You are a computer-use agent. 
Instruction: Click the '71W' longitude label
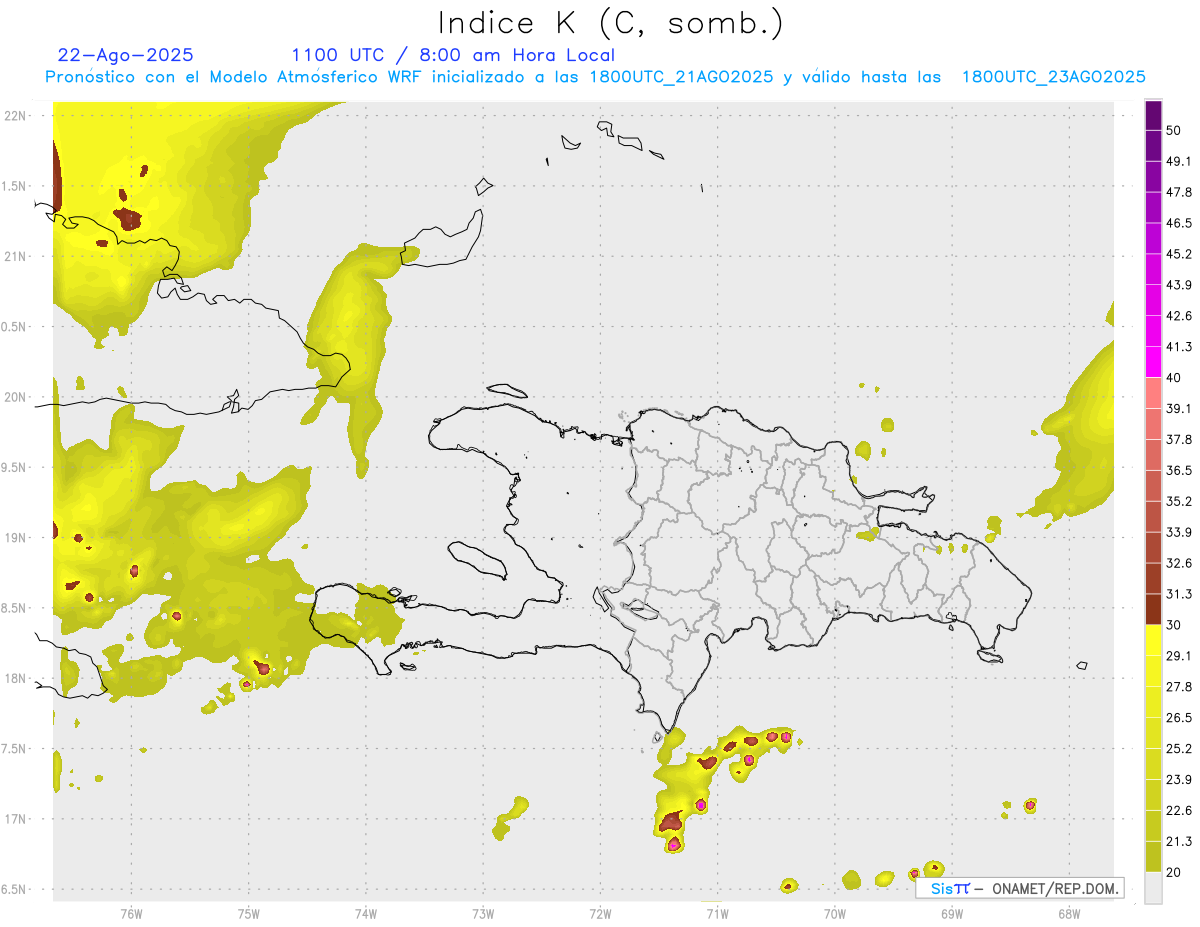click(717, 913)
